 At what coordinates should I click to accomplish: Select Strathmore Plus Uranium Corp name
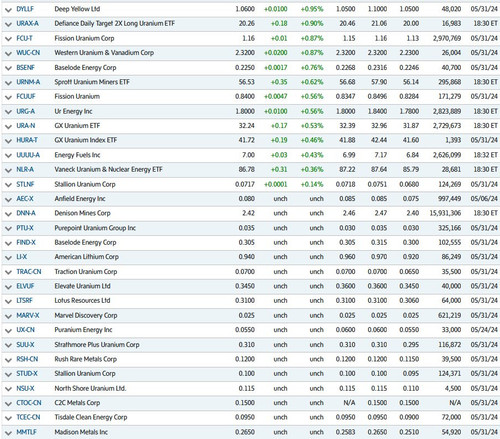pyautogui.click(x=97, y=345)
